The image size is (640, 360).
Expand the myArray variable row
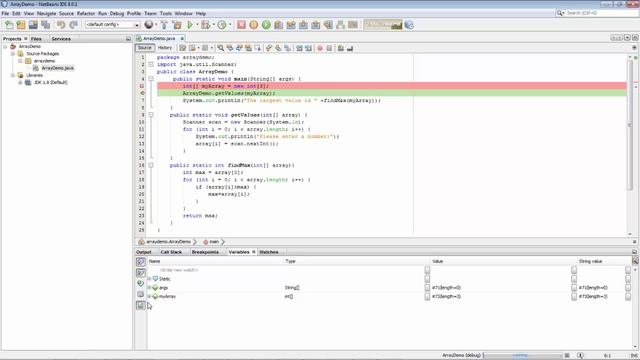(x=149, y=296)
